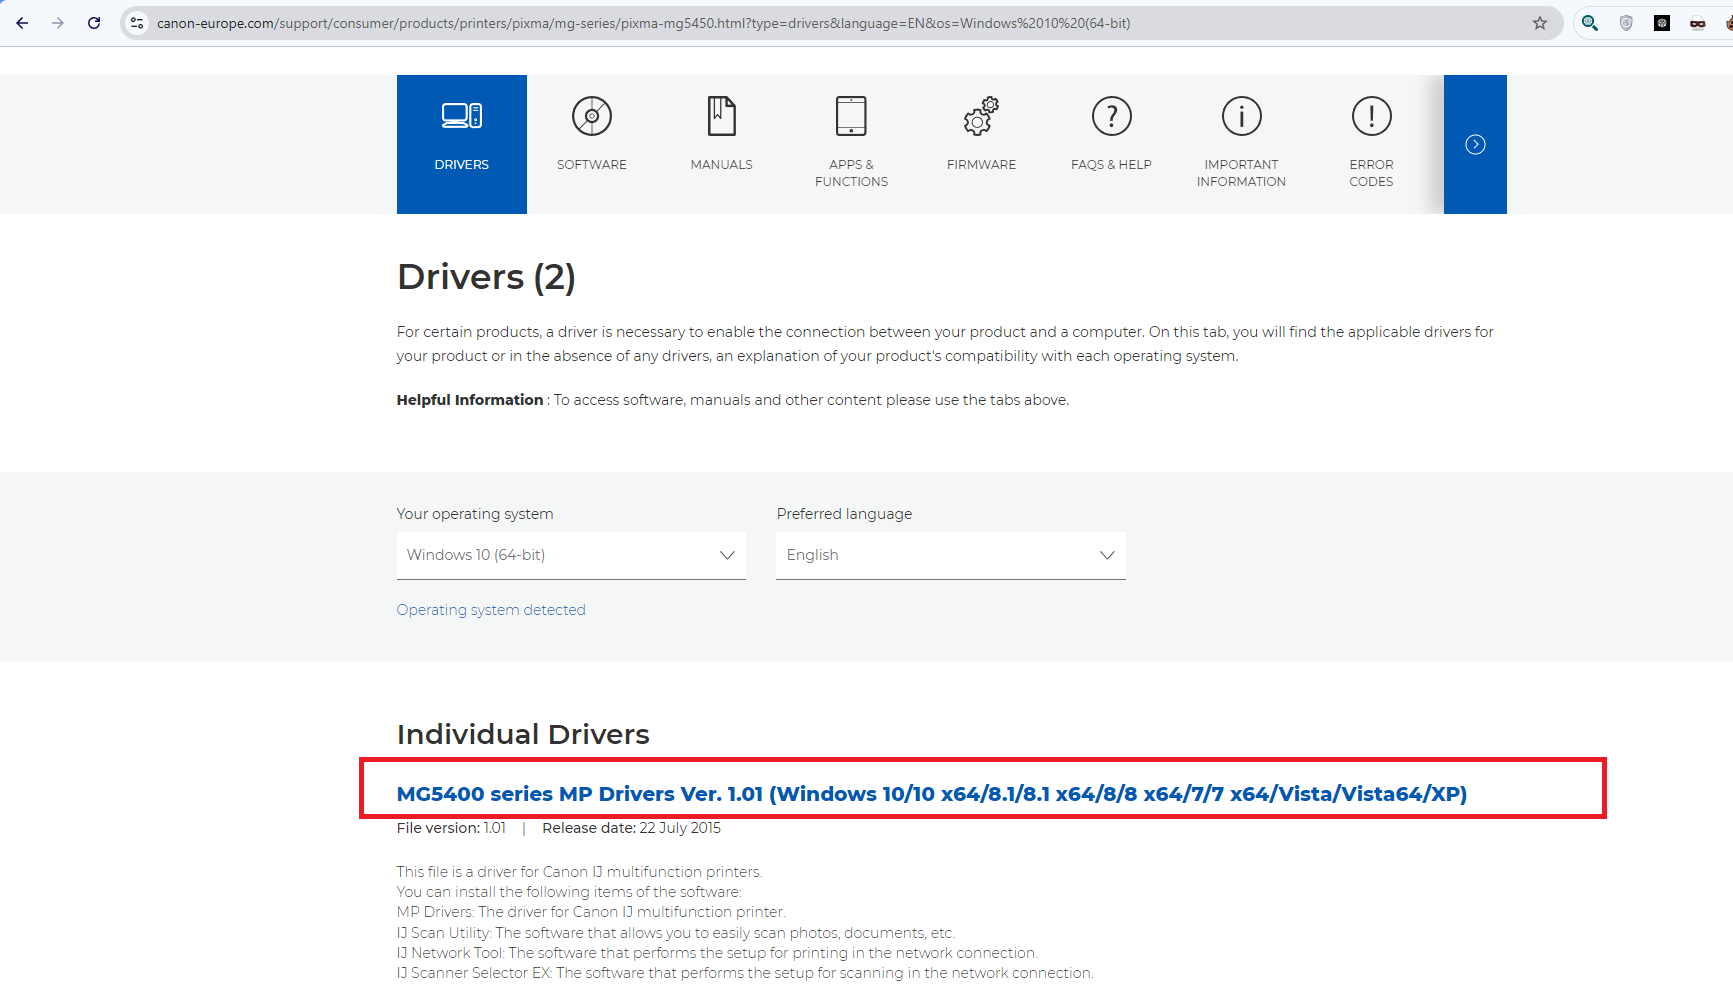1733x998 pixels.
Task: Open the shield extension icon
Action: pyautogui.click(x=1626, y=23)
